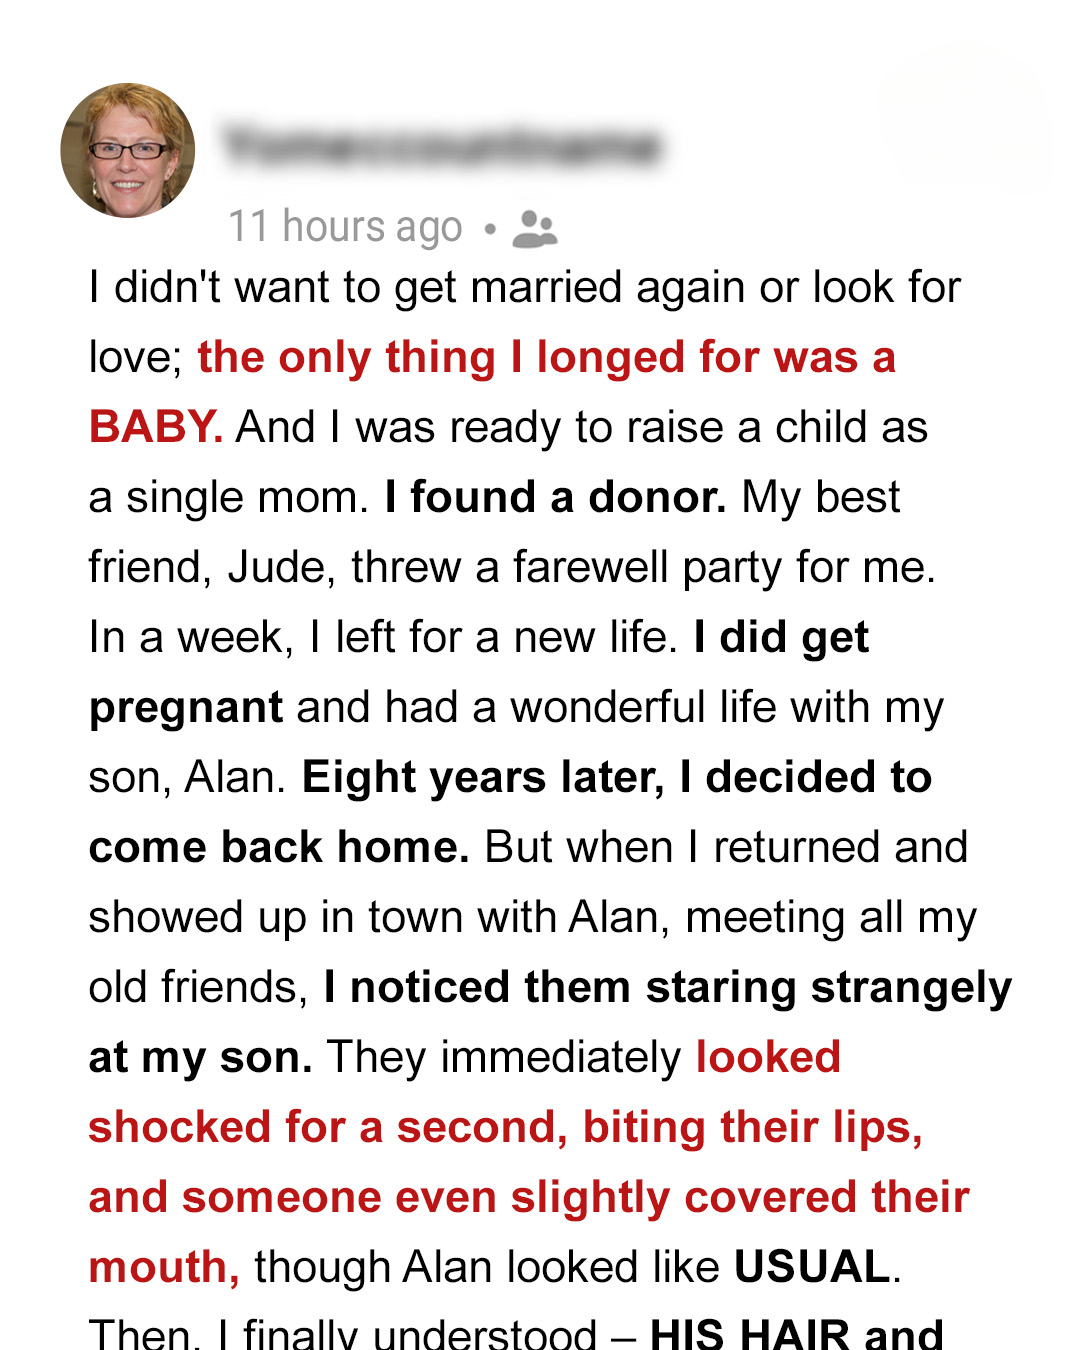Click bold text "Eight years later, I decided to"
The image size is (1080, 1350).
[x=617, y=777]
